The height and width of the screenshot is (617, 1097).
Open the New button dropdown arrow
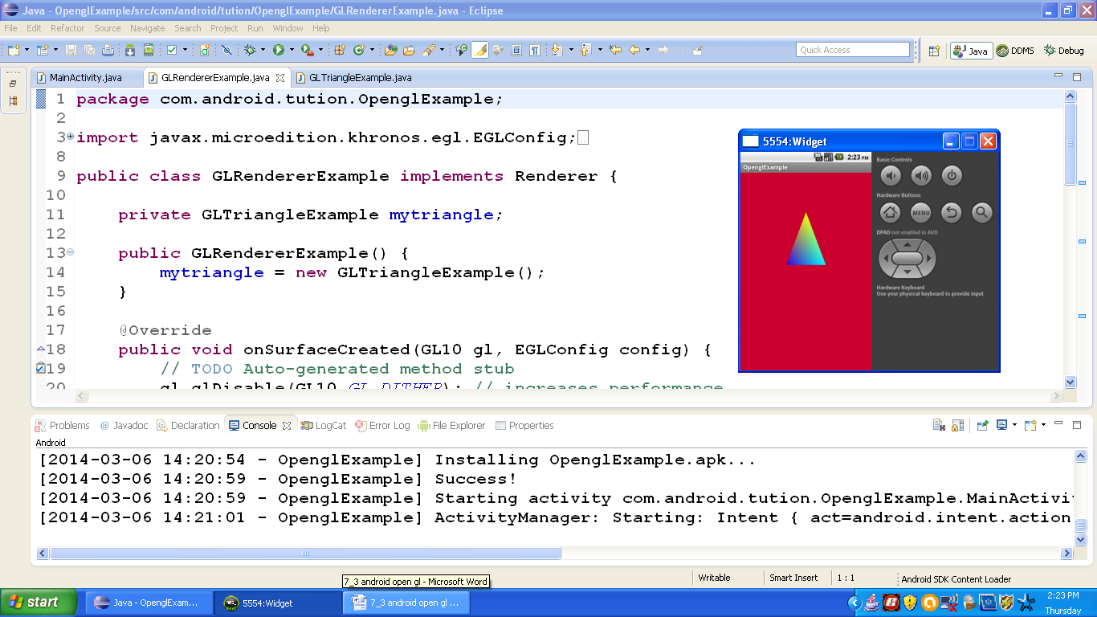click(x=27, y=50)
